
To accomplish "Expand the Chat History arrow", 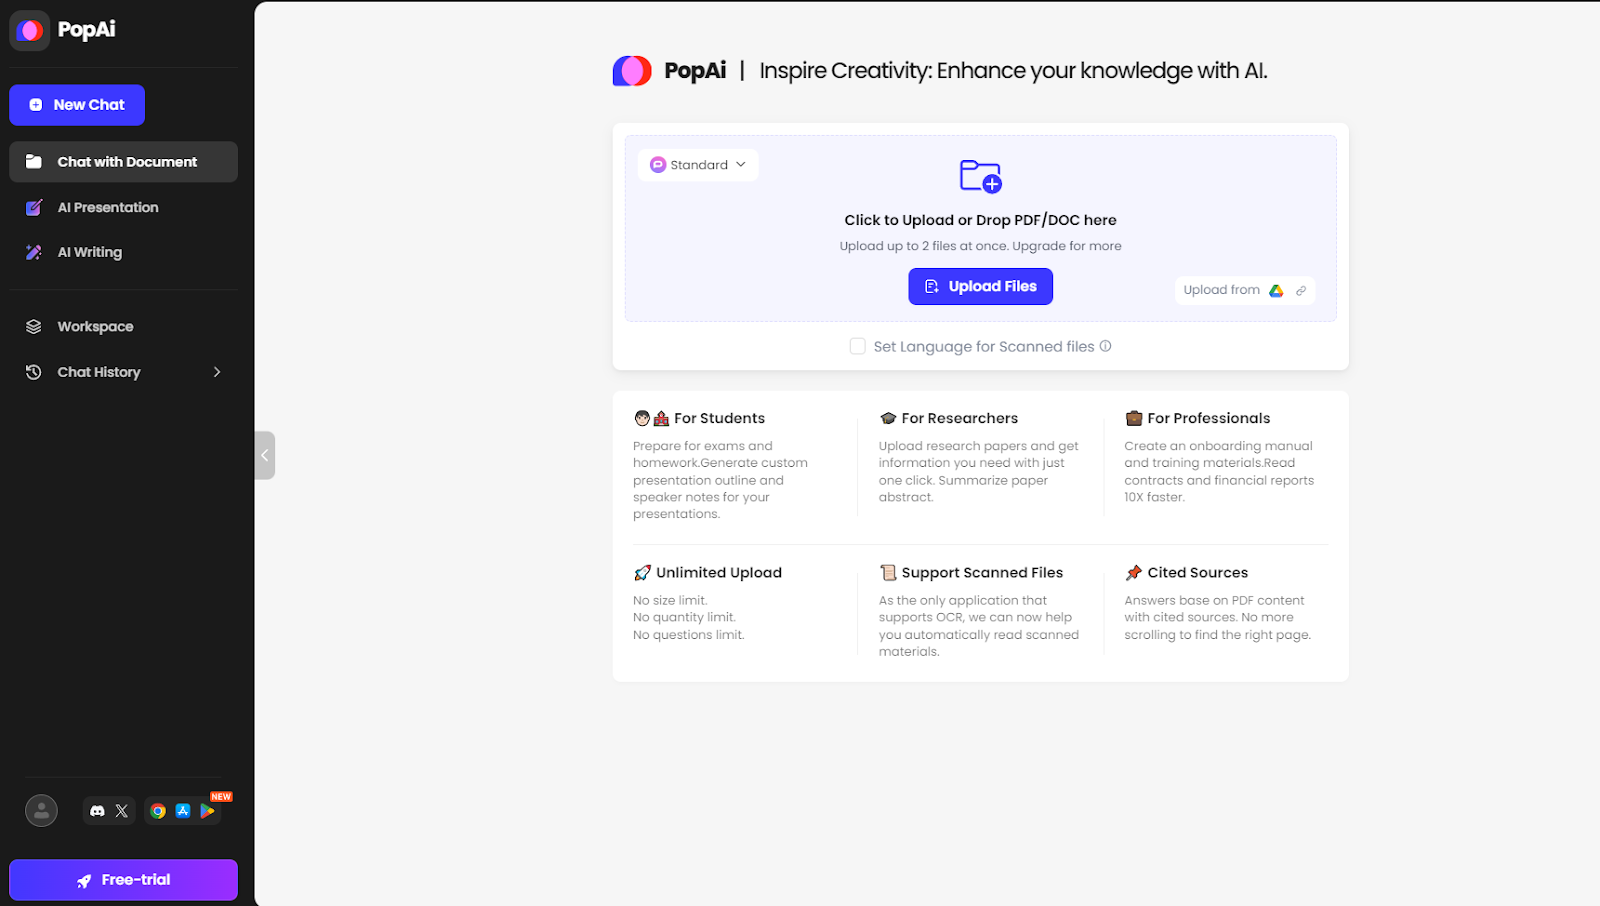I will (x=217, y=372).
